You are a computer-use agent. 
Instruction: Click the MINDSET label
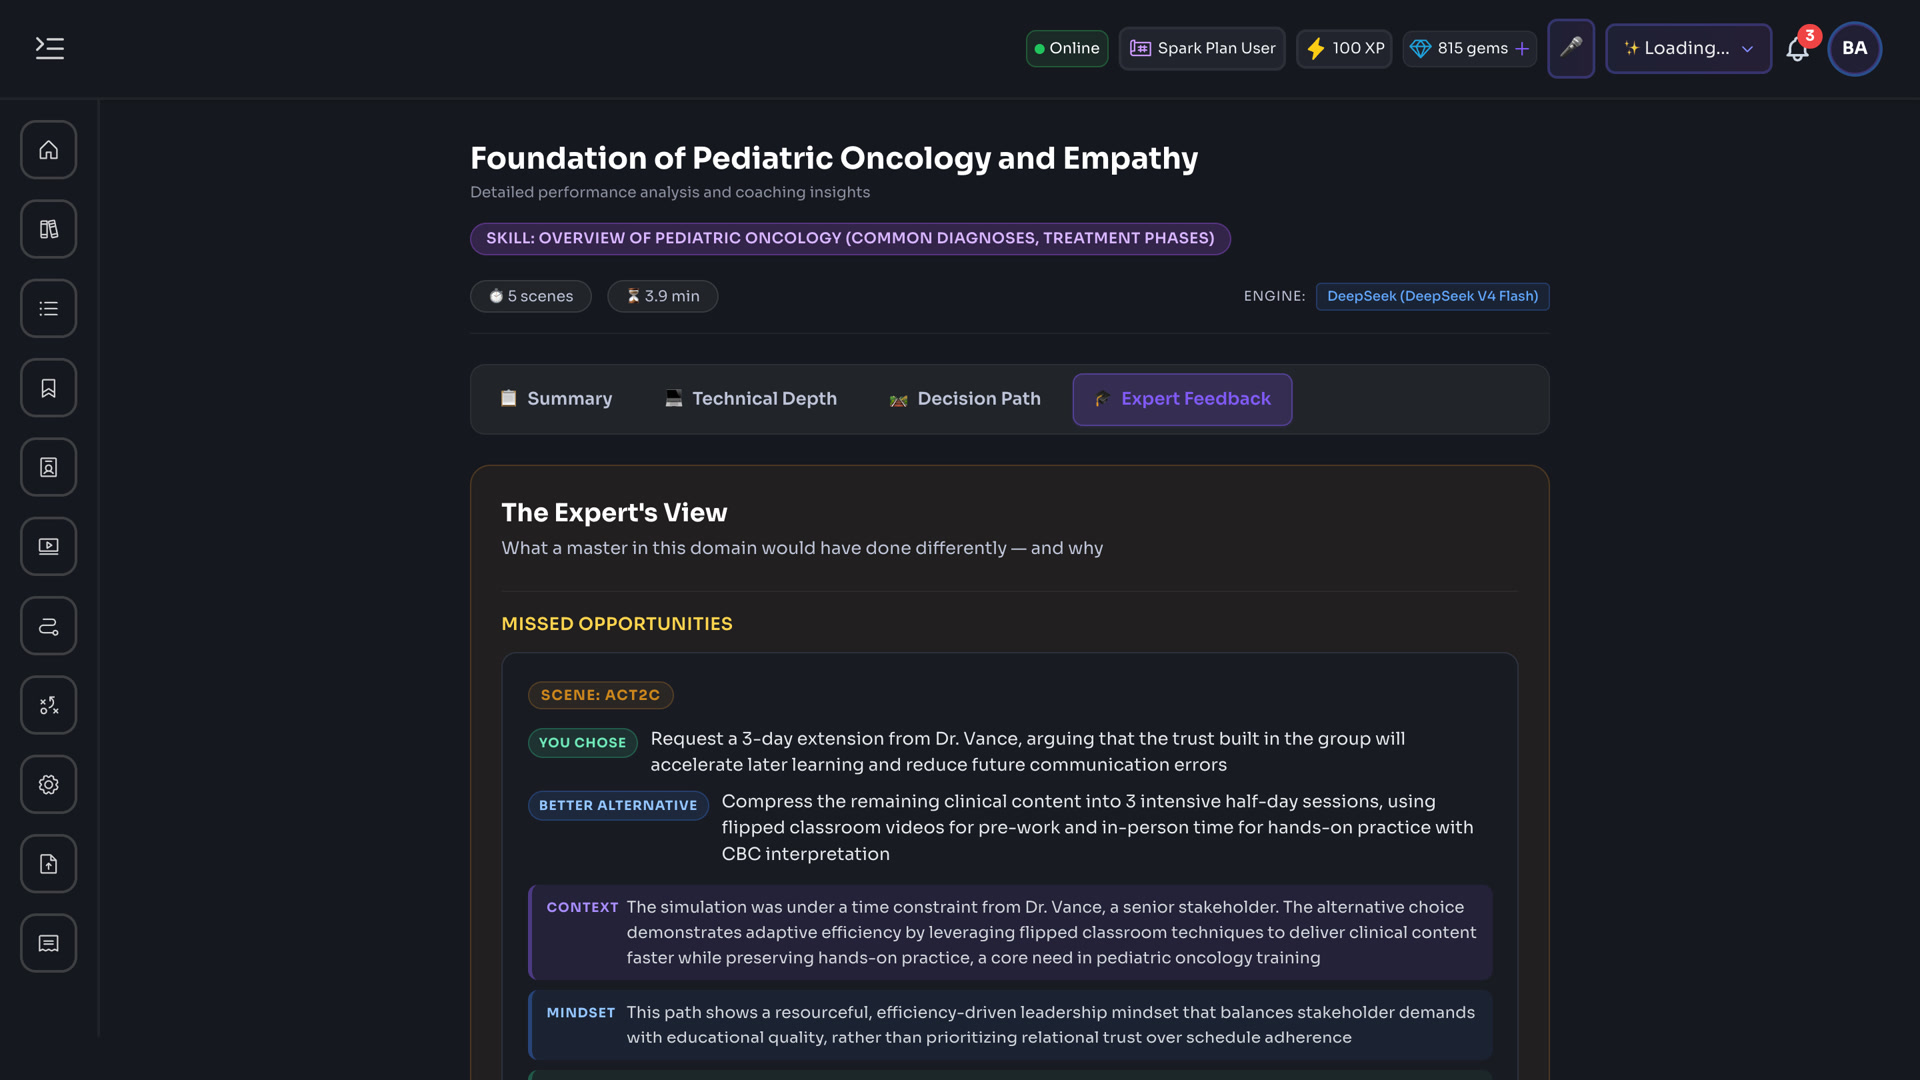pos(581,1013)
